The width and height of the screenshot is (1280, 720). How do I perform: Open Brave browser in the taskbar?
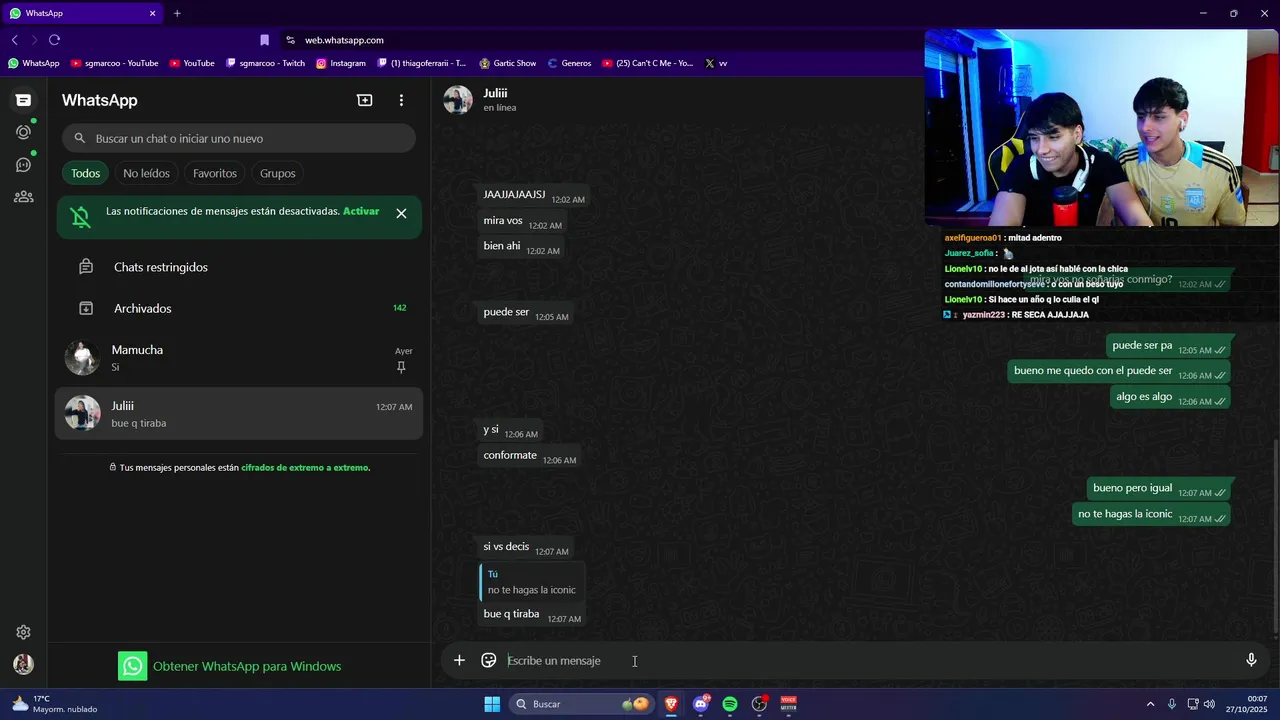[x=671, y=704]
